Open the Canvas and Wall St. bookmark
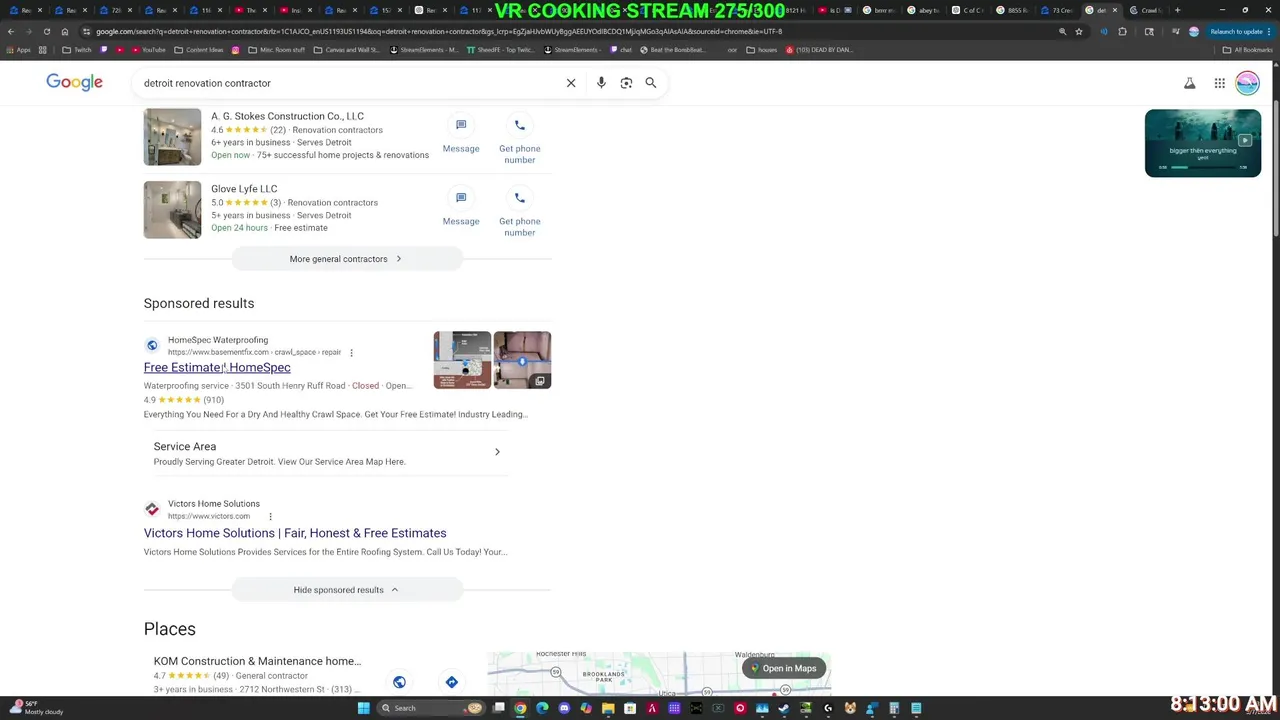 [x=346, y=50]
